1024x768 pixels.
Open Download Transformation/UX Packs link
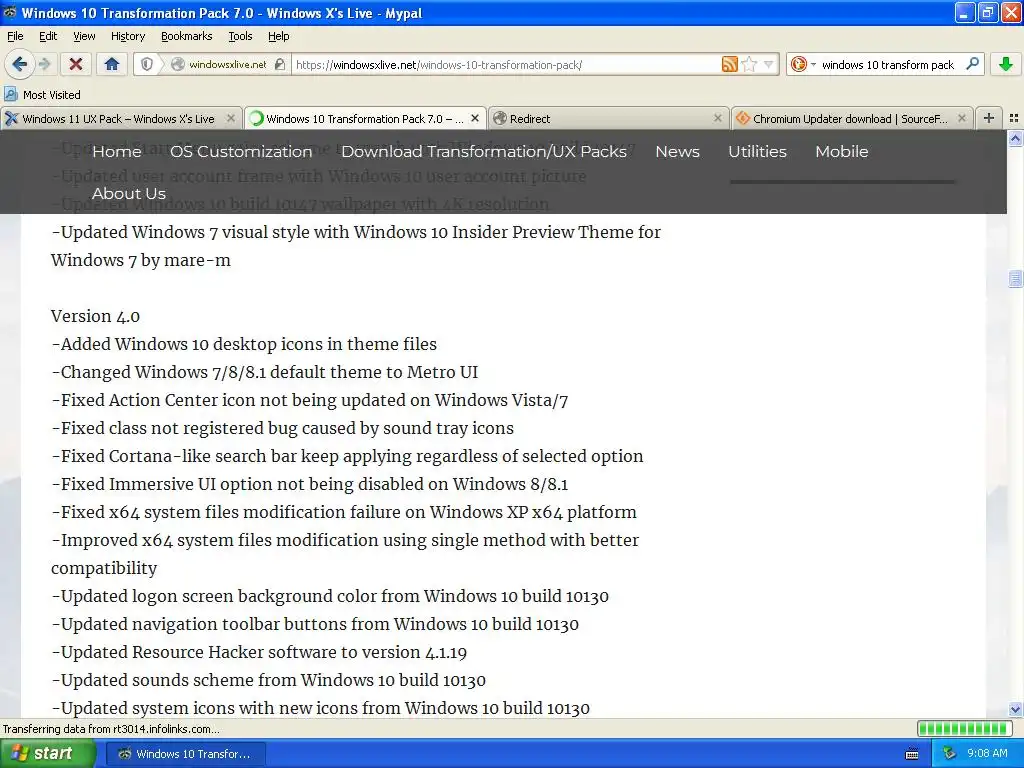point(484,152)
